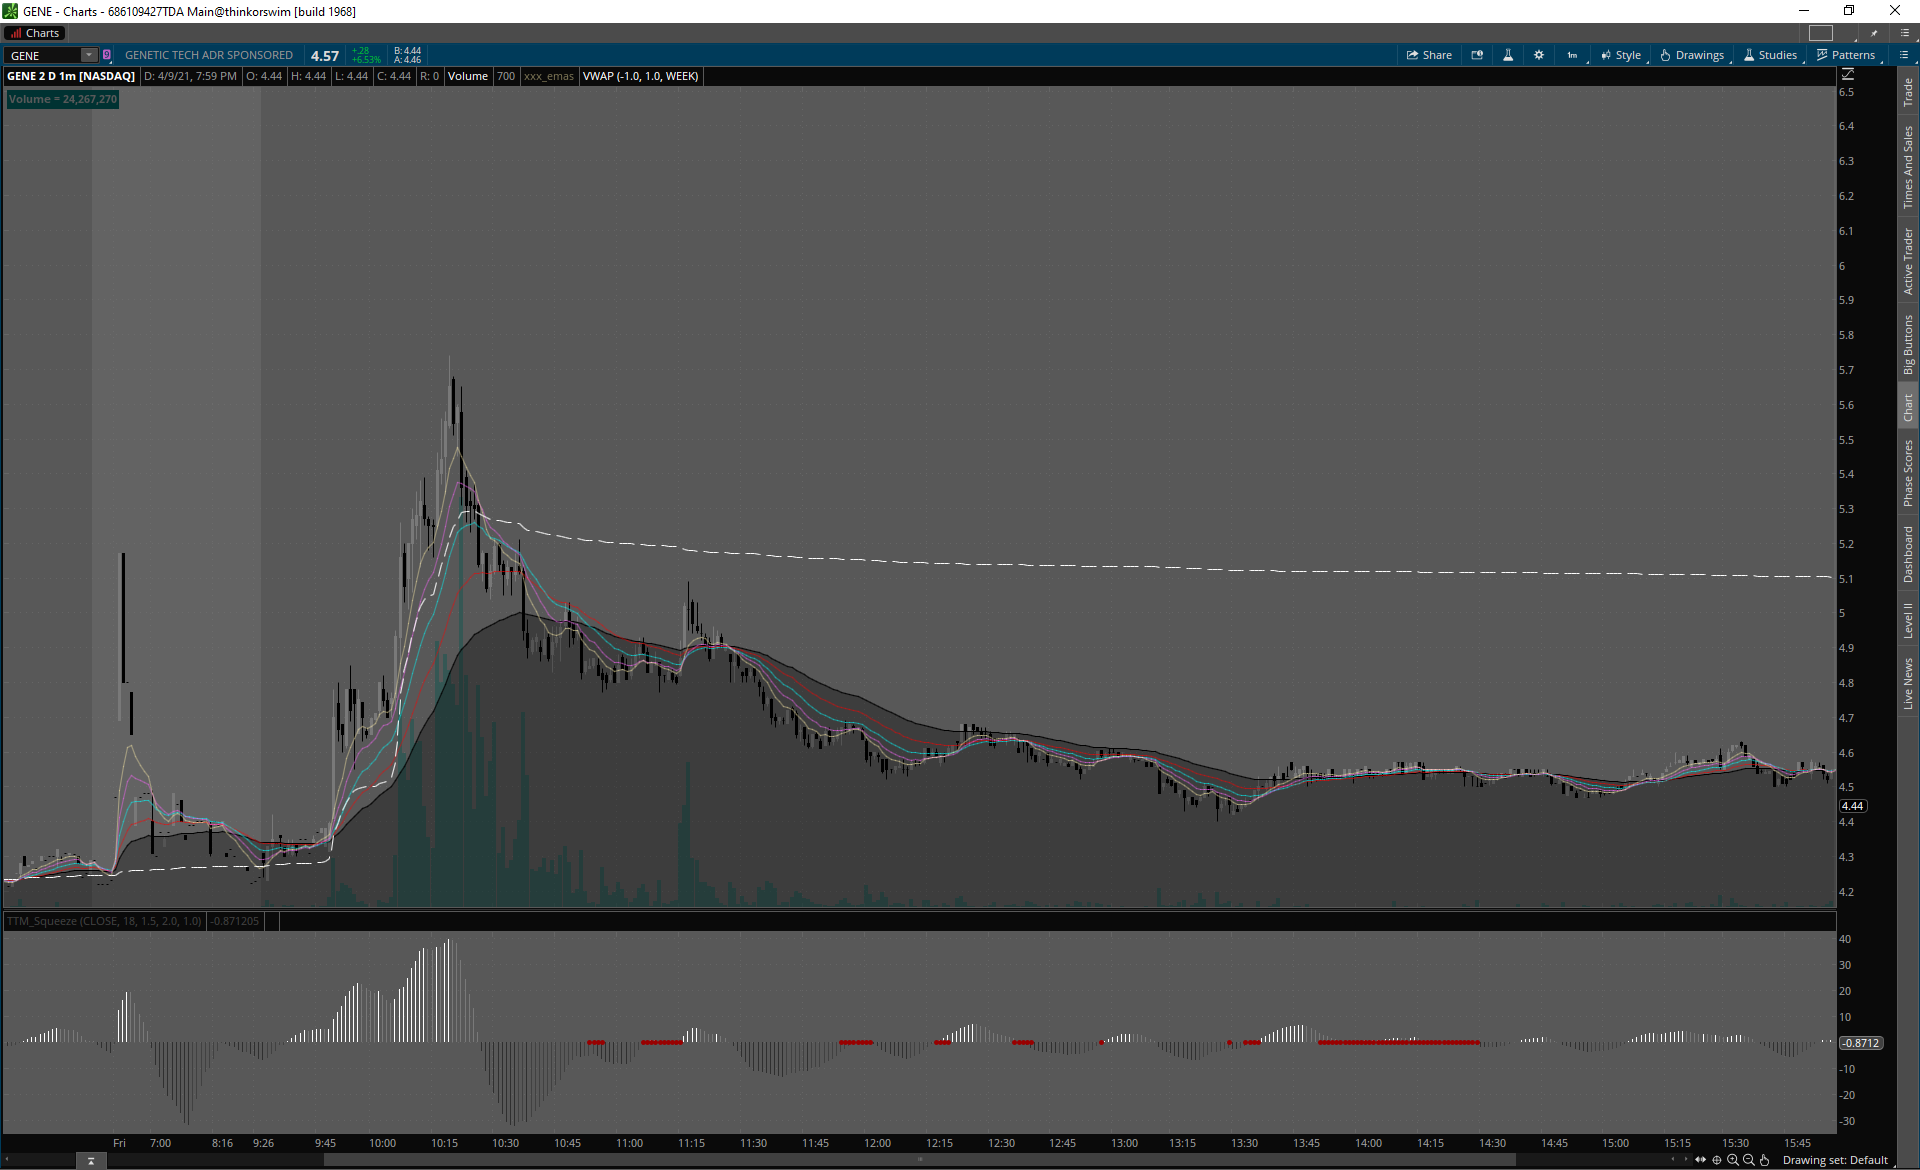Click the Share button
1920x1170 pixels.
1429,55
